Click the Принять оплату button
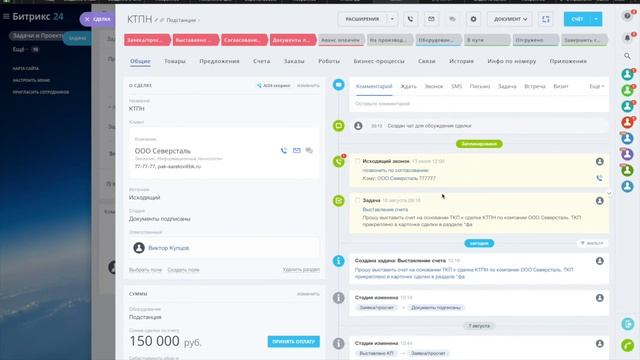640x360 pixels. point(293,341)
